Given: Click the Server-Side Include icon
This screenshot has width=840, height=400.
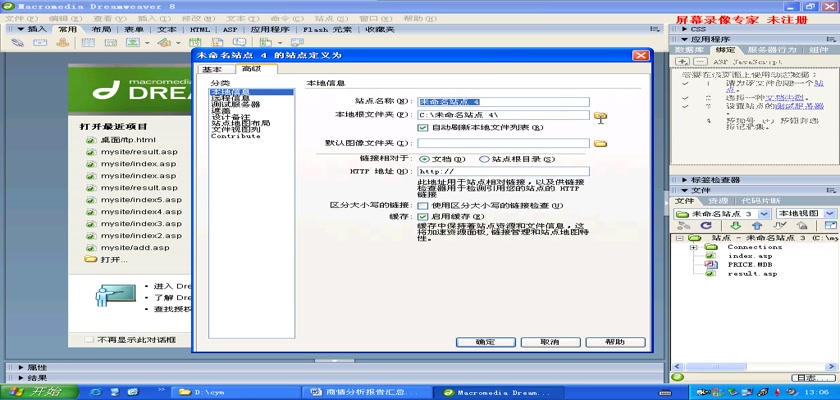Looking at the screenshot, I should [x=217, y=42].
